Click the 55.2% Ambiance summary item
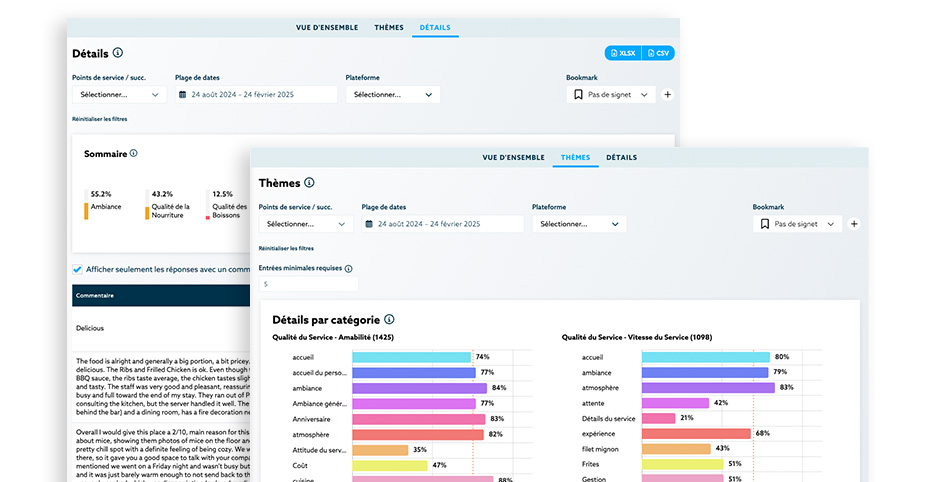Viewport: 930px width, 482px height. (x=103, y=205)
